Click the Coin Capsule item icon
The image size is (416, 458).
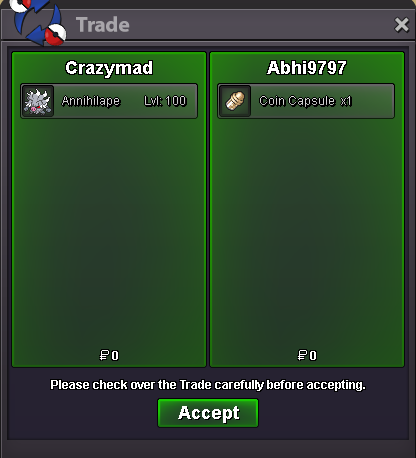235,101
